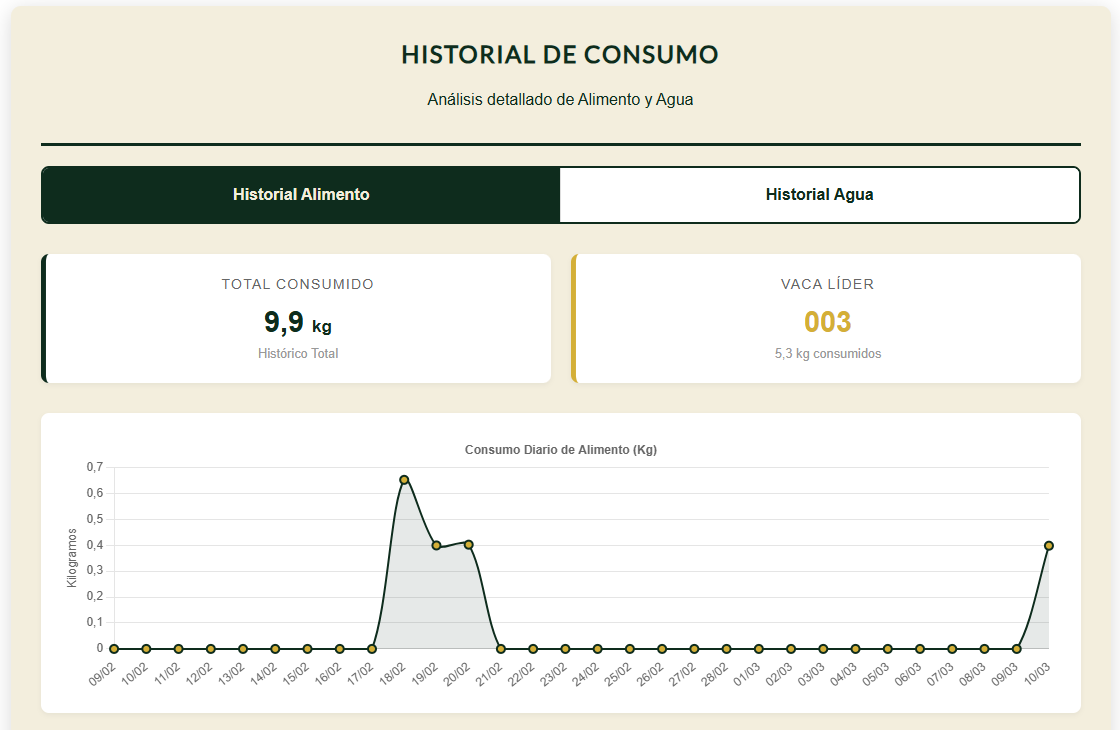Switch to the Historial Alimento tab
1120x730 pixels.
[301, 195]
